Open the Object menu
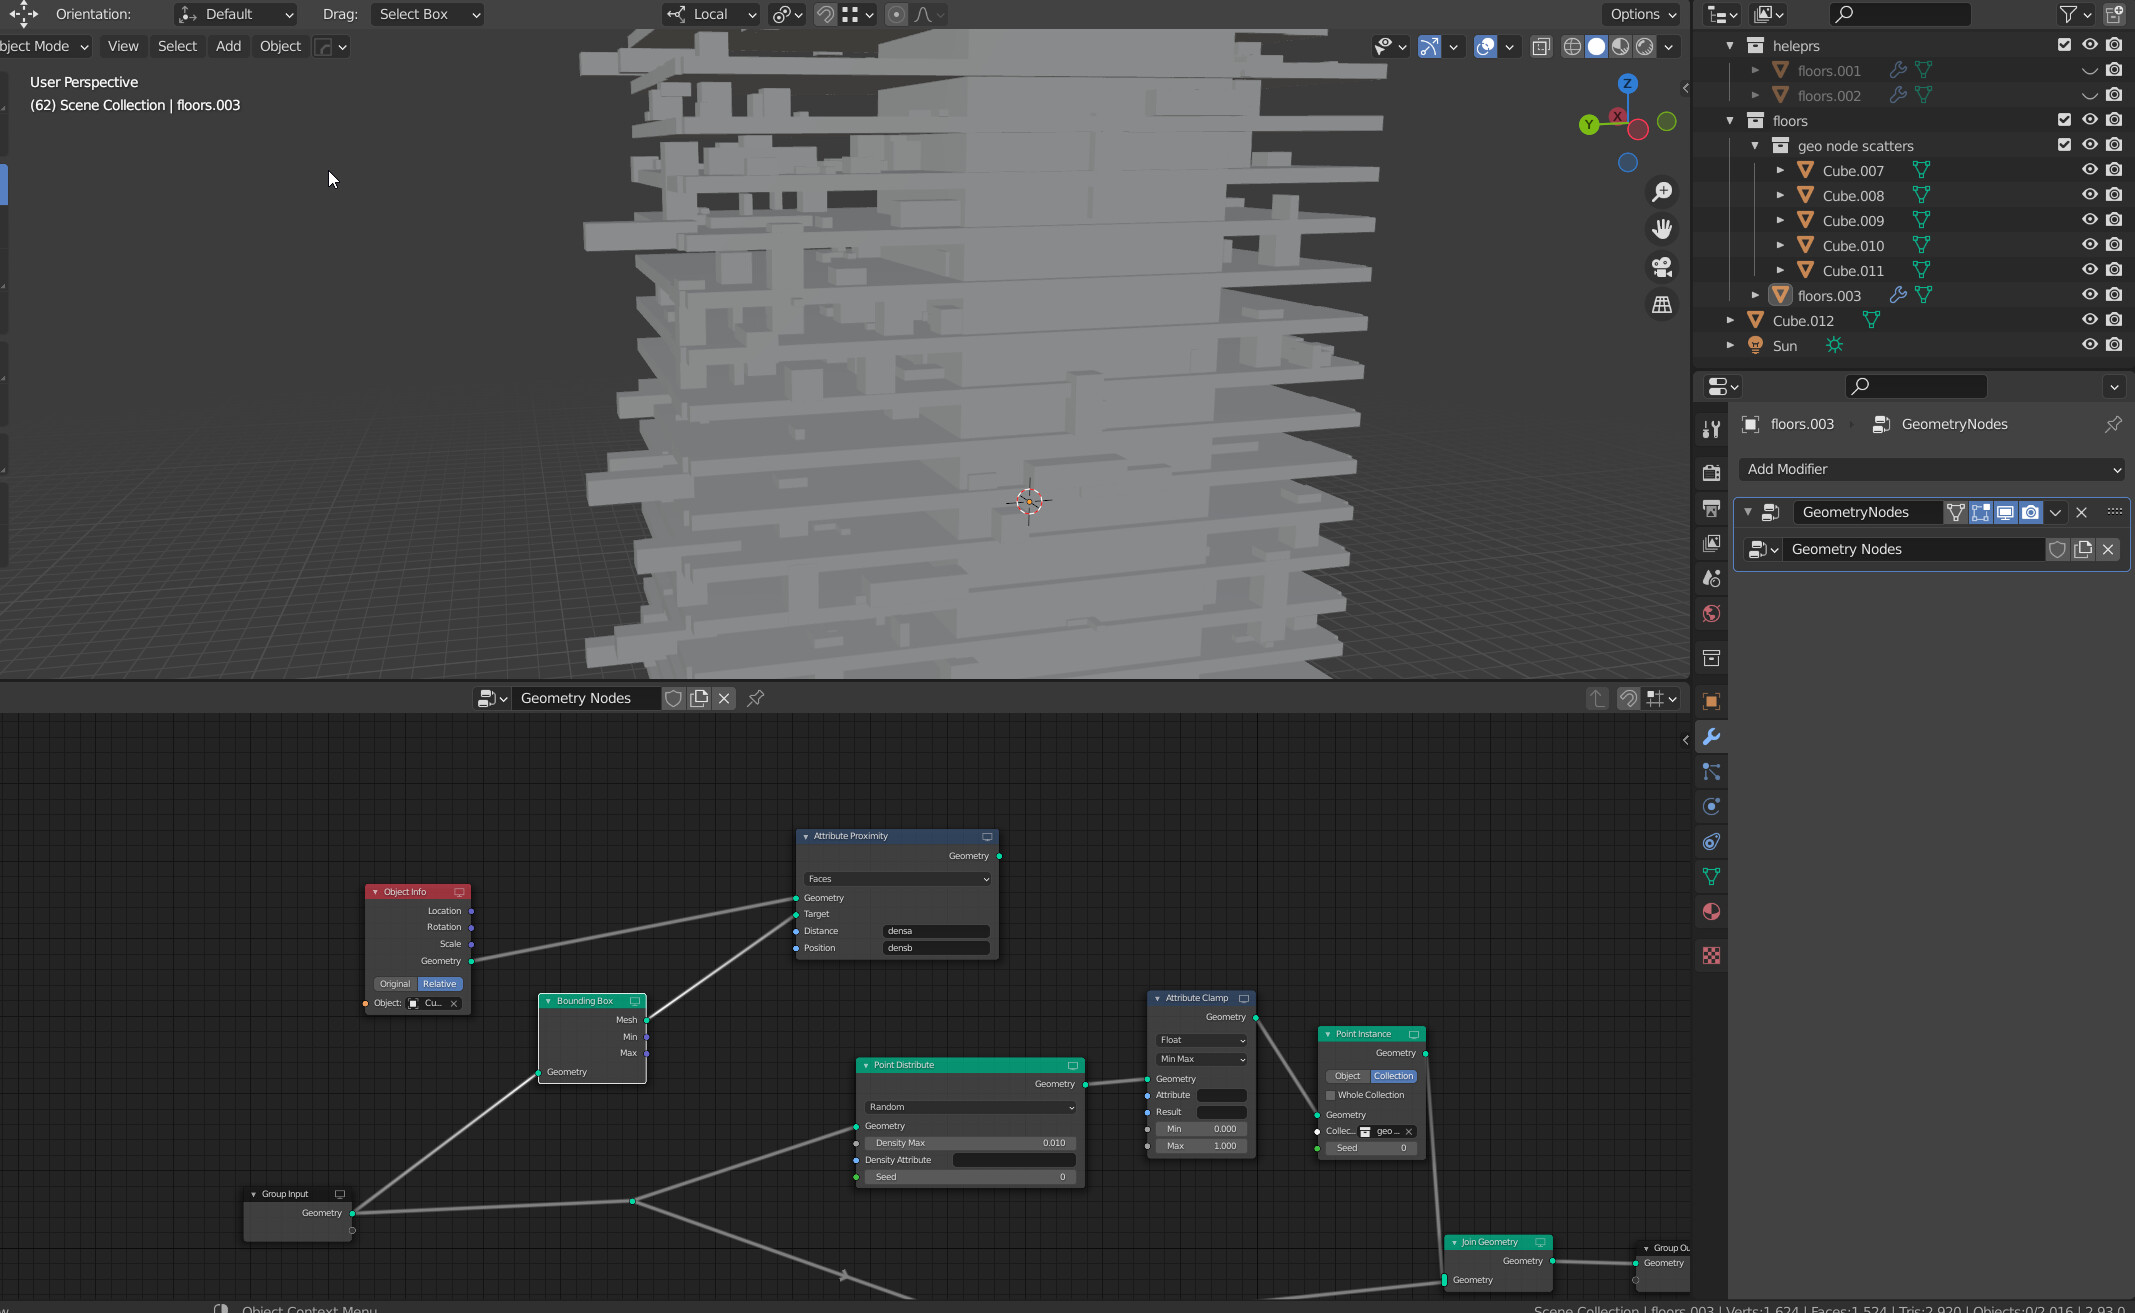2135x1313 pixels. (x=280, y=46)
